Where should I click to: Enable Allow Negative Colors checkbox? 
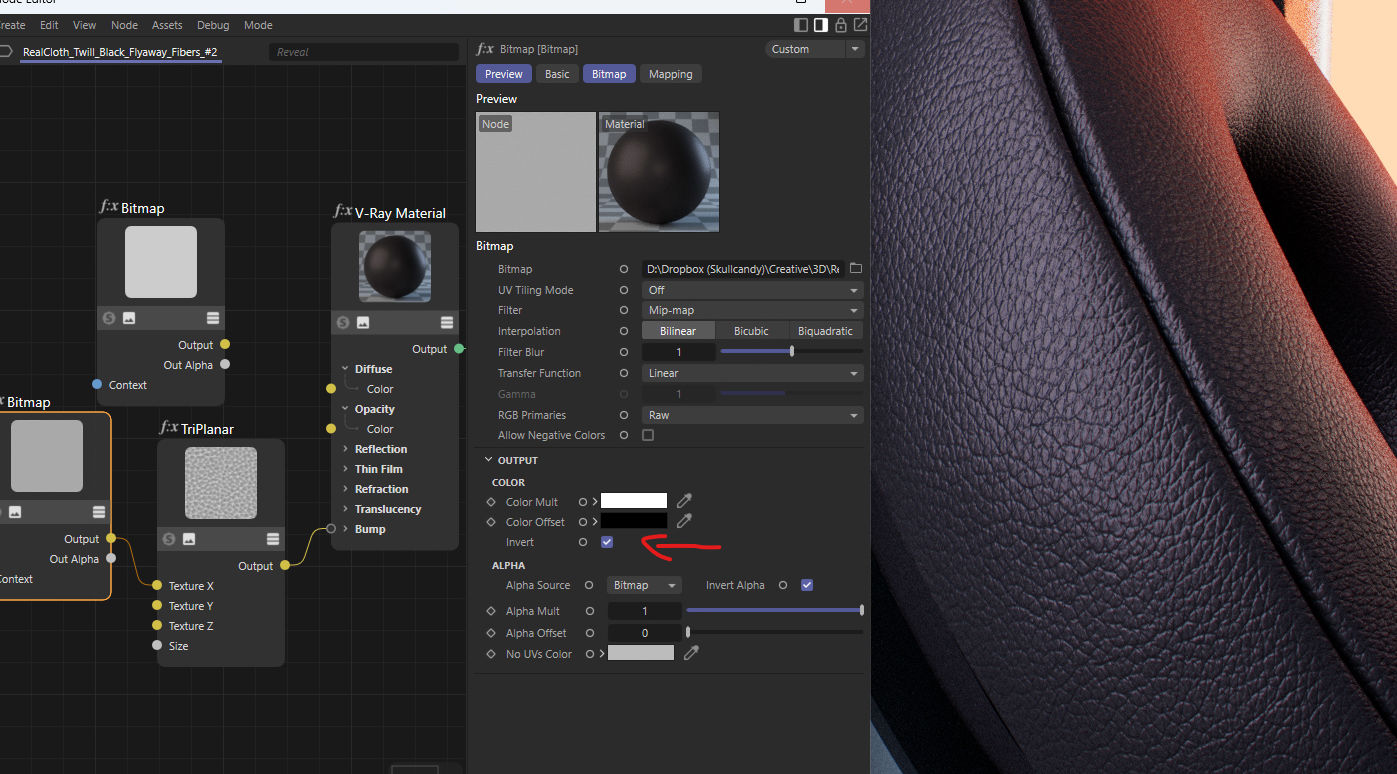pos(648,435)
